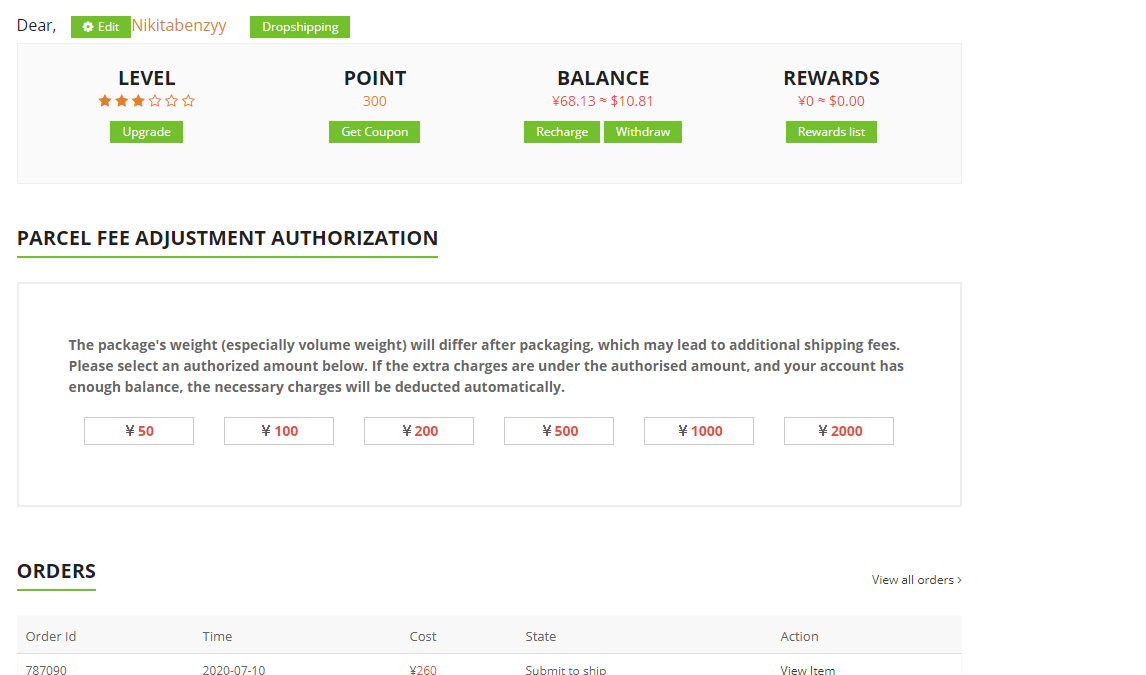The height and width of the screenshot is (675, 1146).
Task: Open the Rewards list
Action: (831, 132)
